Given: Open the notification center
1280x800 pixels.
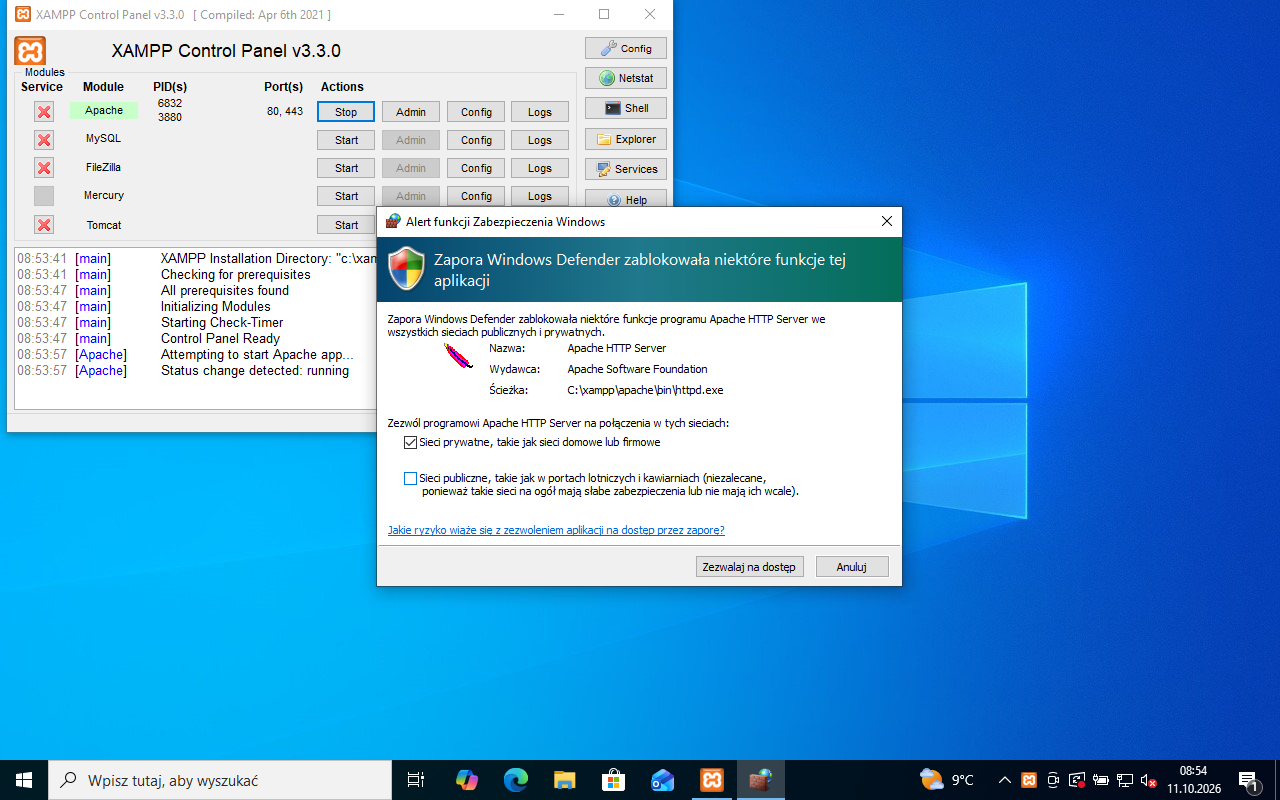Looking at the screenshot, I should coord(1249,780).
